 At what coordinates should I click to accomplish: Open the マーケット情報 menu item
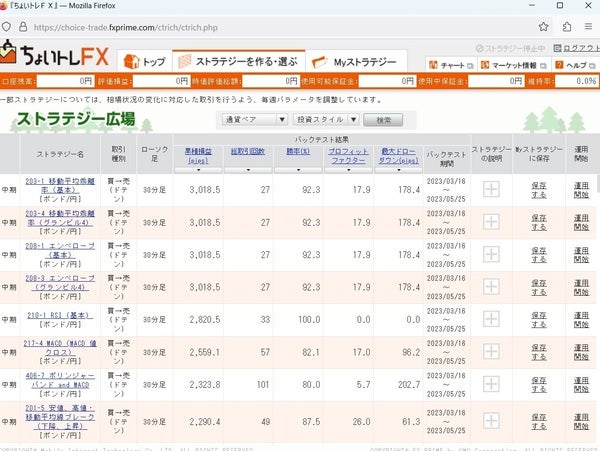(x=514, y=65)
